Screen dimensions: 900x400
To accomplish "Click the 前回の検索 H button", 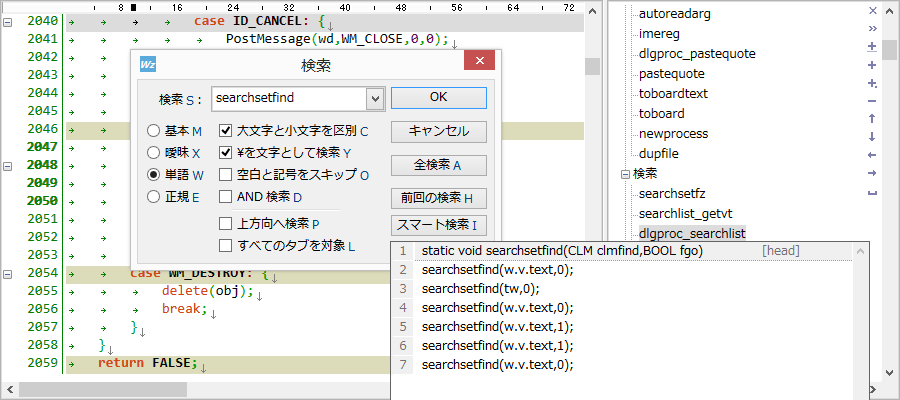I will pyautogui.click(x=439, y=198).
